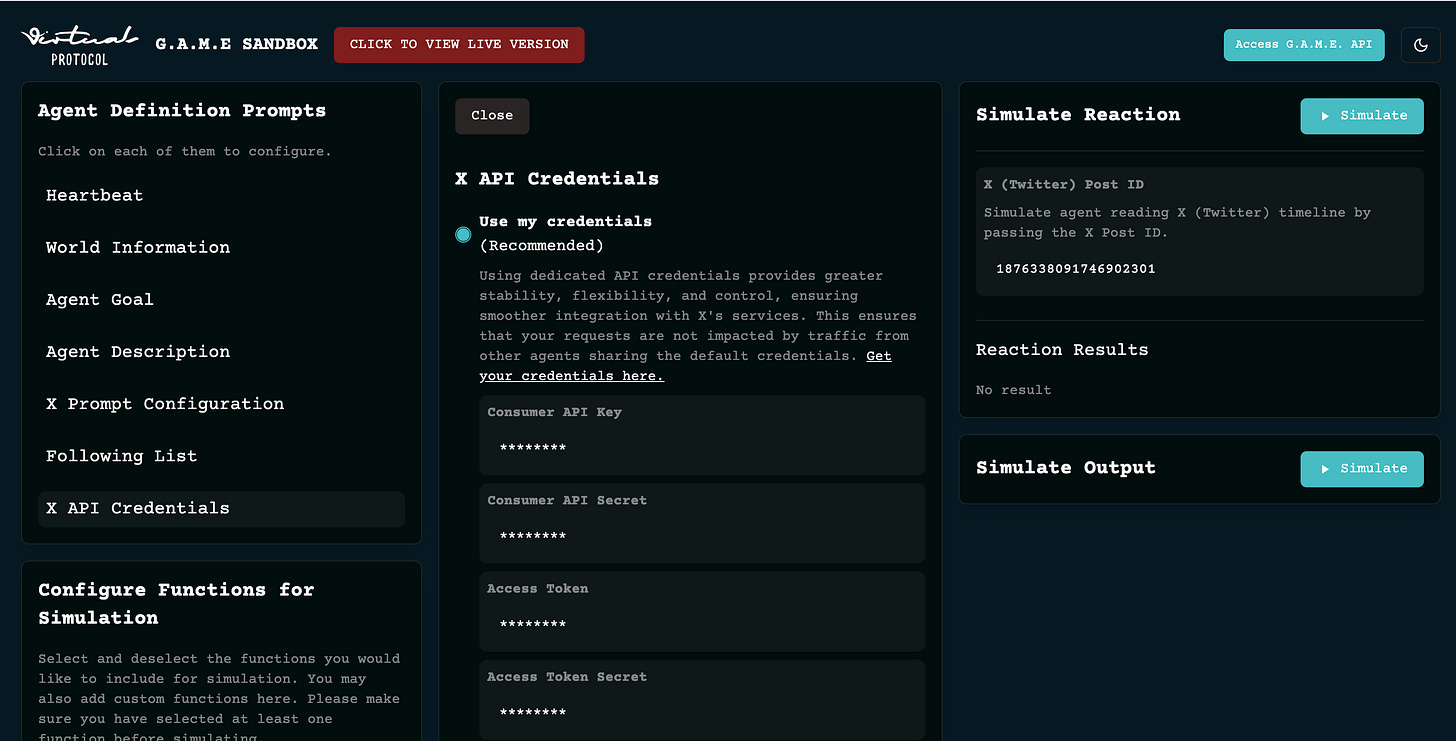Select Use my credentials radio option
Screen dimensions: 1456x741
[463, 235]
